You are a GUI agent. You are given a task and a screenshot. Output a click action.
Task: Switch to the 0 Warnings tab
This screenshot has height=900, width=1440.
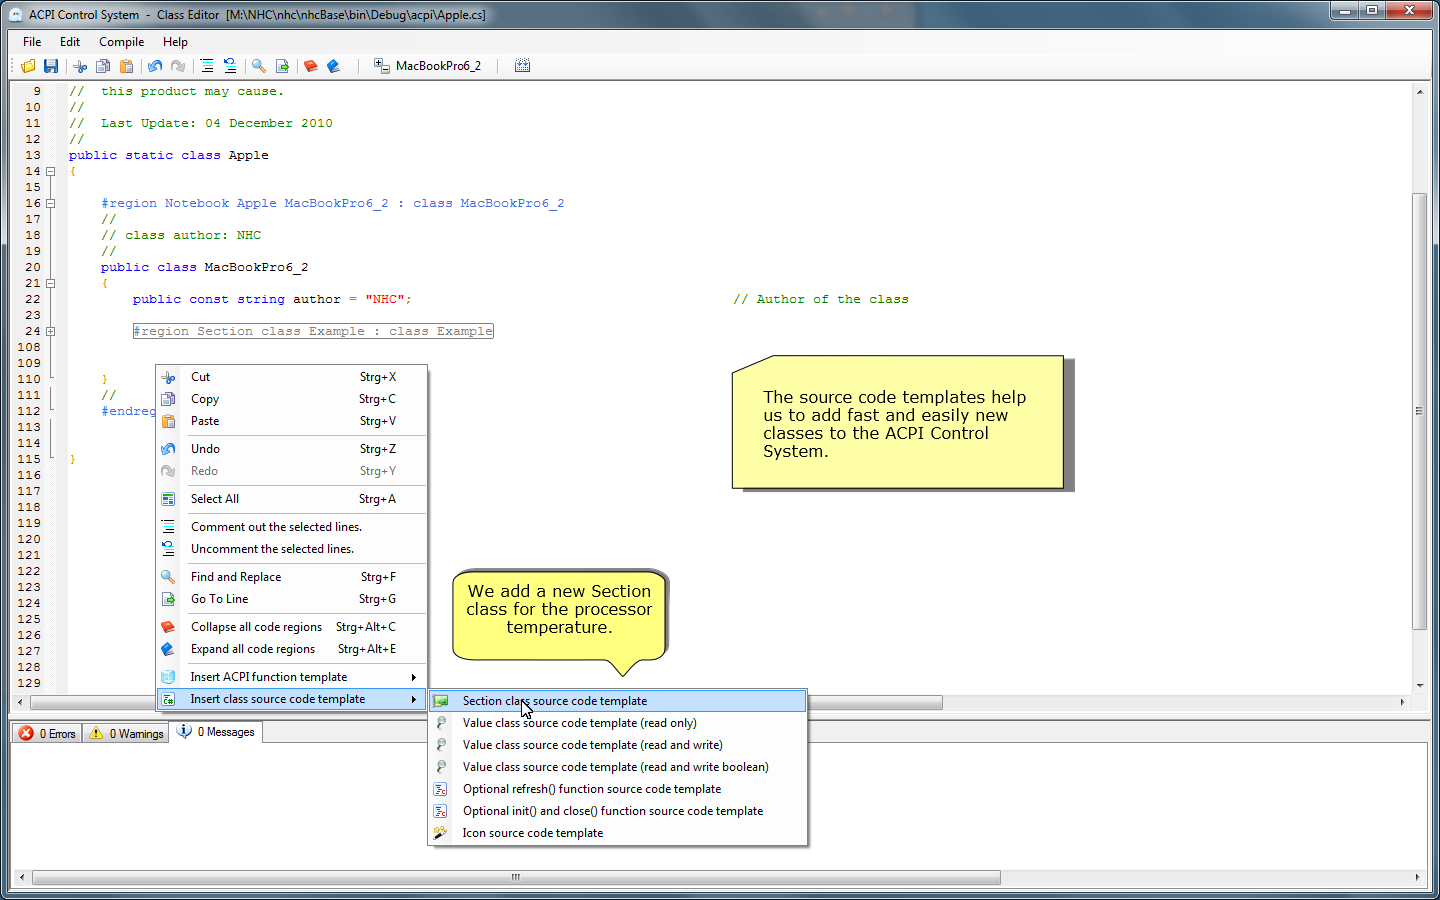click(x=127, y=733)
